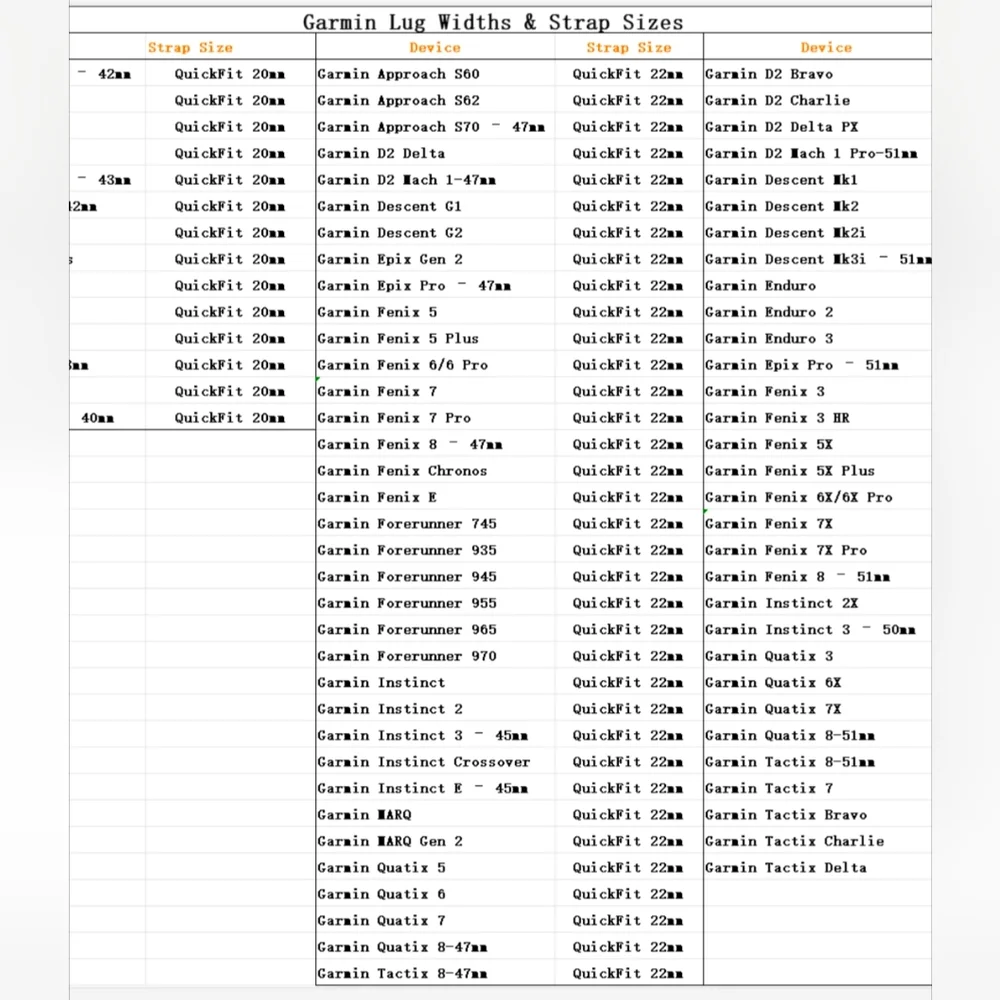Select the "Garmin Descent Mk1" cell
Image resolution: width=1000 pixels, height=1000 pixels.
(818, 180)
